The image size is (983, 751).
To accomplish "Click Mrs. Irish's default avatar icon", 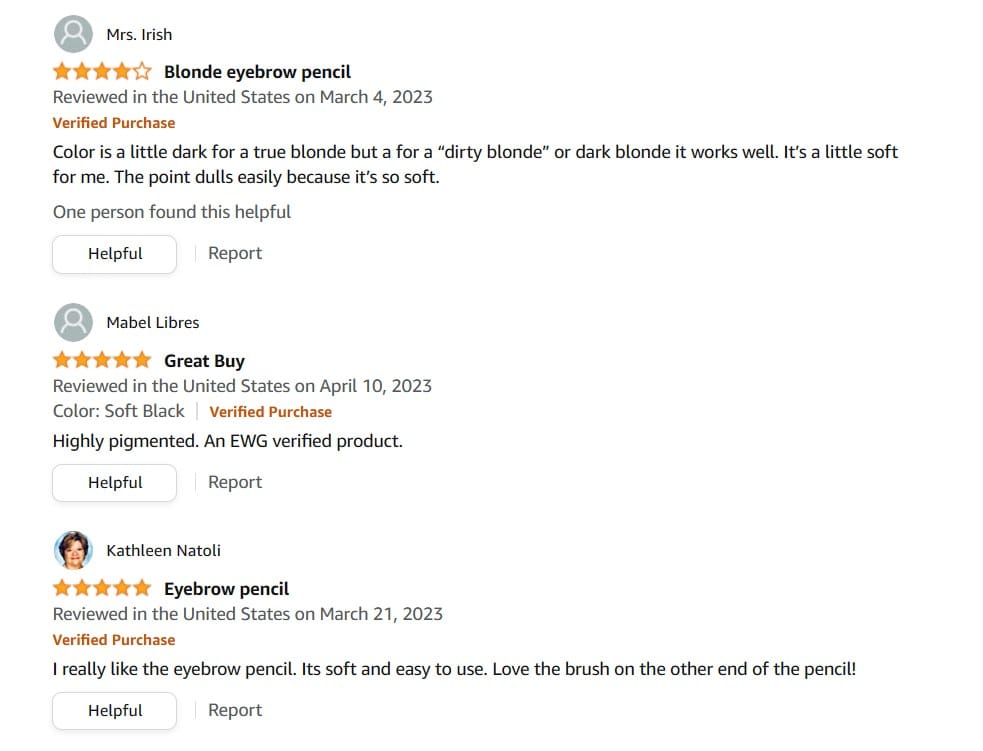I will [x=72, y=34].
